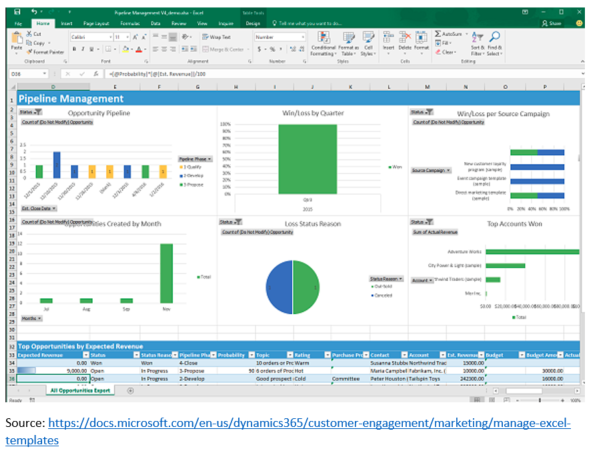
Task: Click the Delete cells icon
Action: point(405,38)
